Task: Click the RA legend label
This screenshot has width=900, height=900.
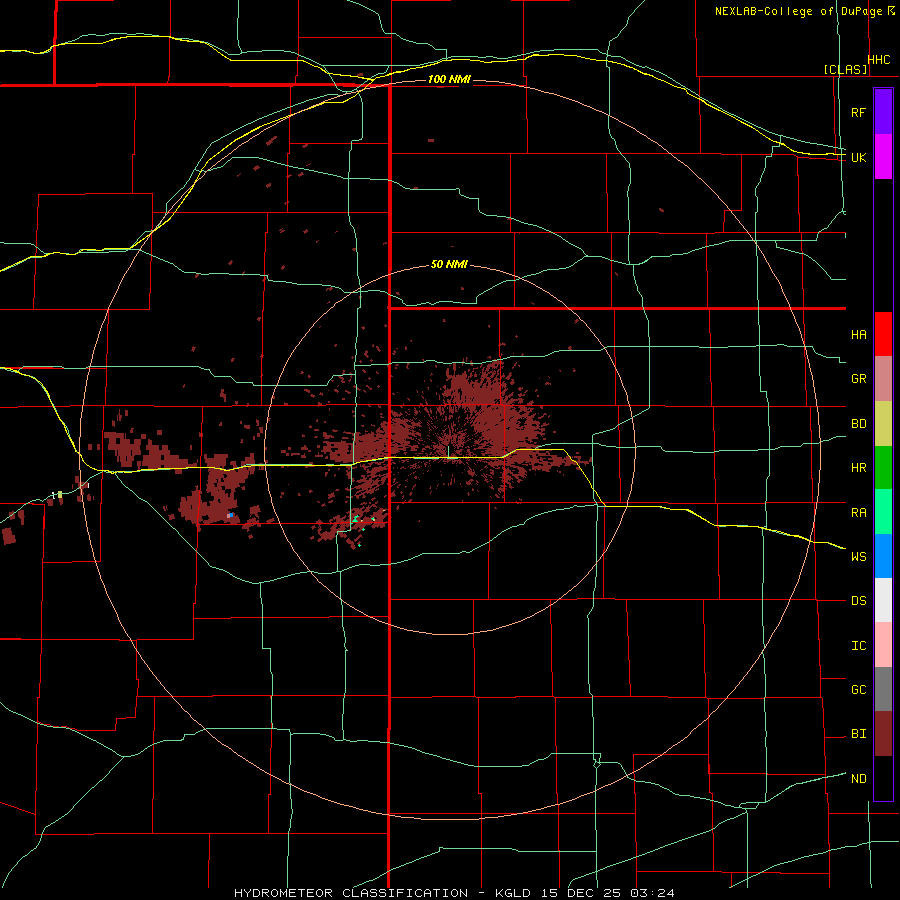Action: click(859, 512)
